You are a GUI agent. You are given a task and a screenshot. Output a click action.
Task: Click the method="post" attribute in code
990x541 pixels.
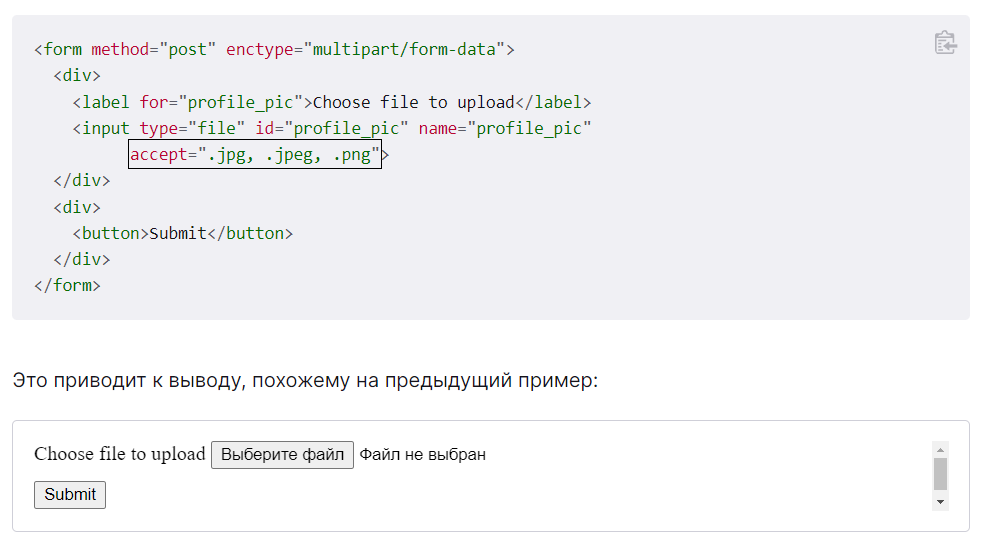pos(153,49)
